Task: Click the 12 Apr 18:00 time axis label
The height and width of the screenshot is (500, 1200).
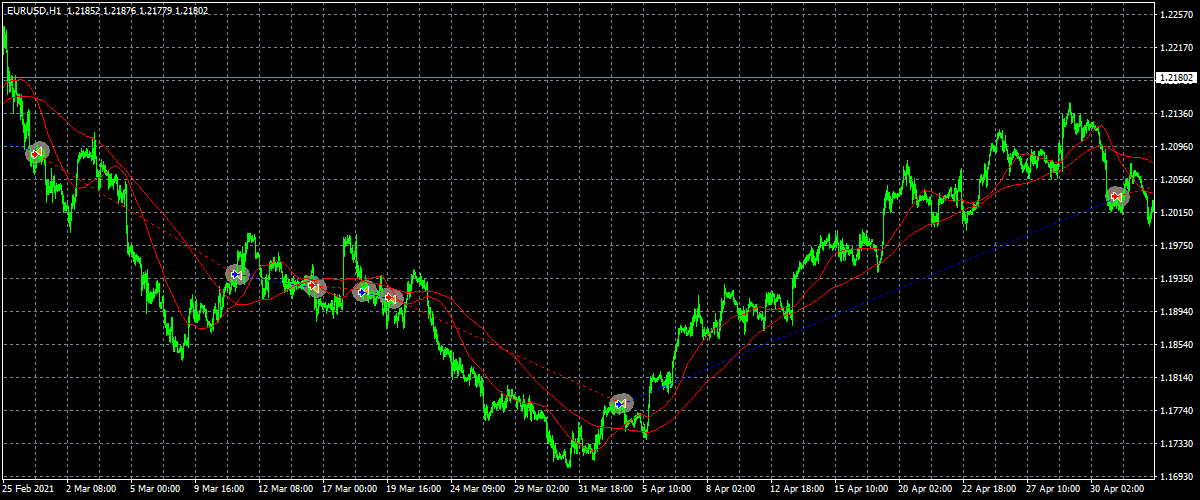Action: click(x=797, y=490)
